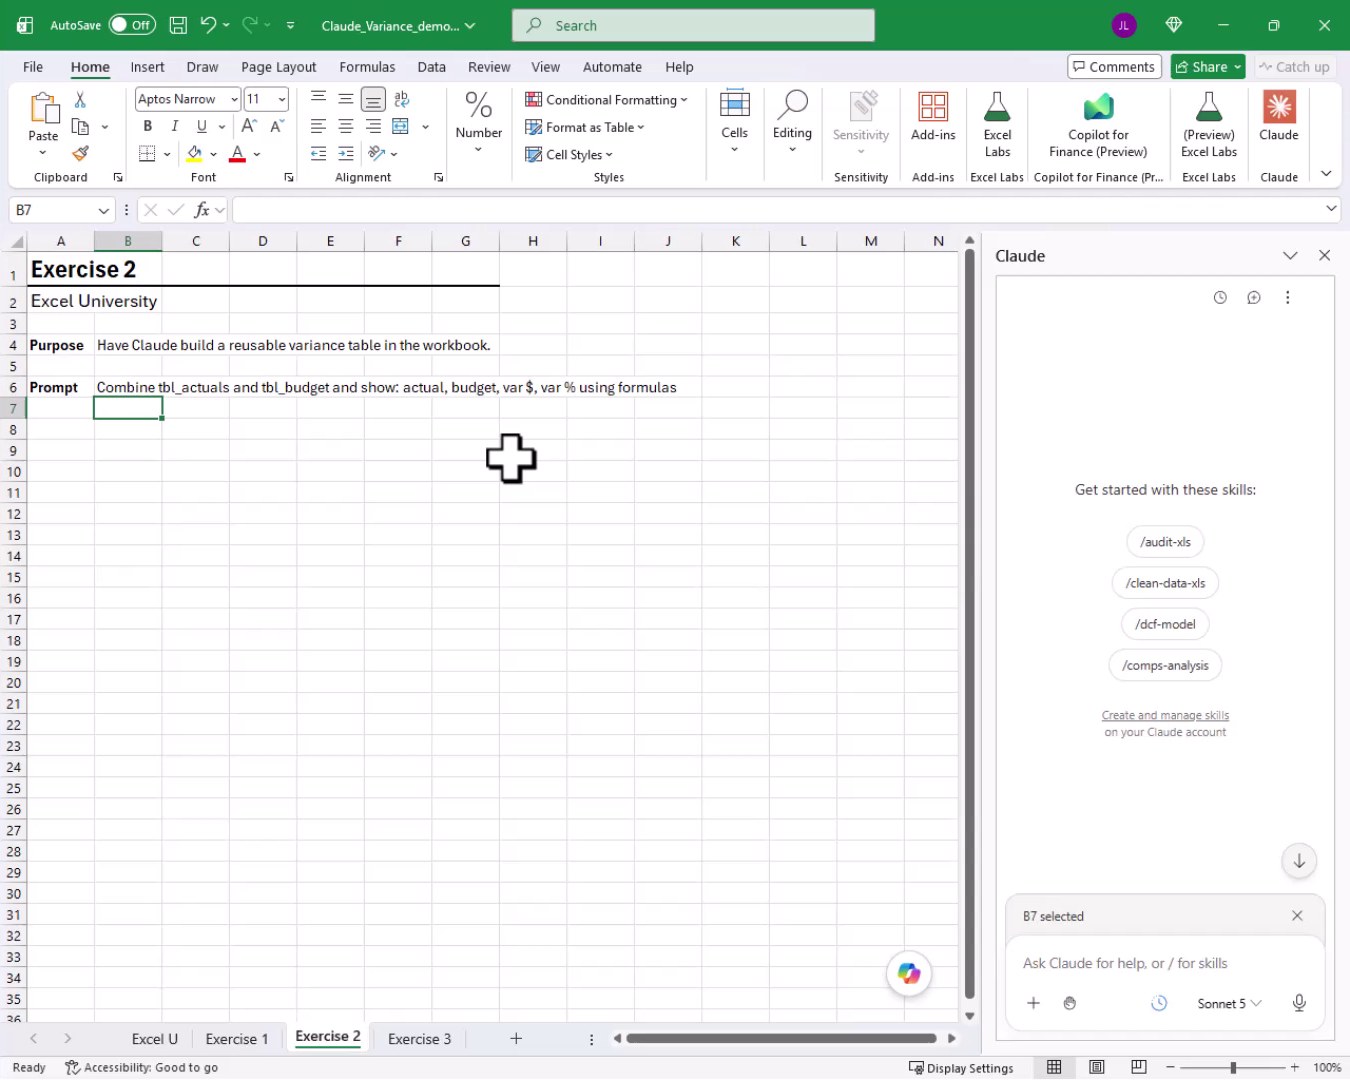This screenshot has height=1080, width=1350.
Task: Open Conditional Formatting menu
Action: (x=606, y=100)
